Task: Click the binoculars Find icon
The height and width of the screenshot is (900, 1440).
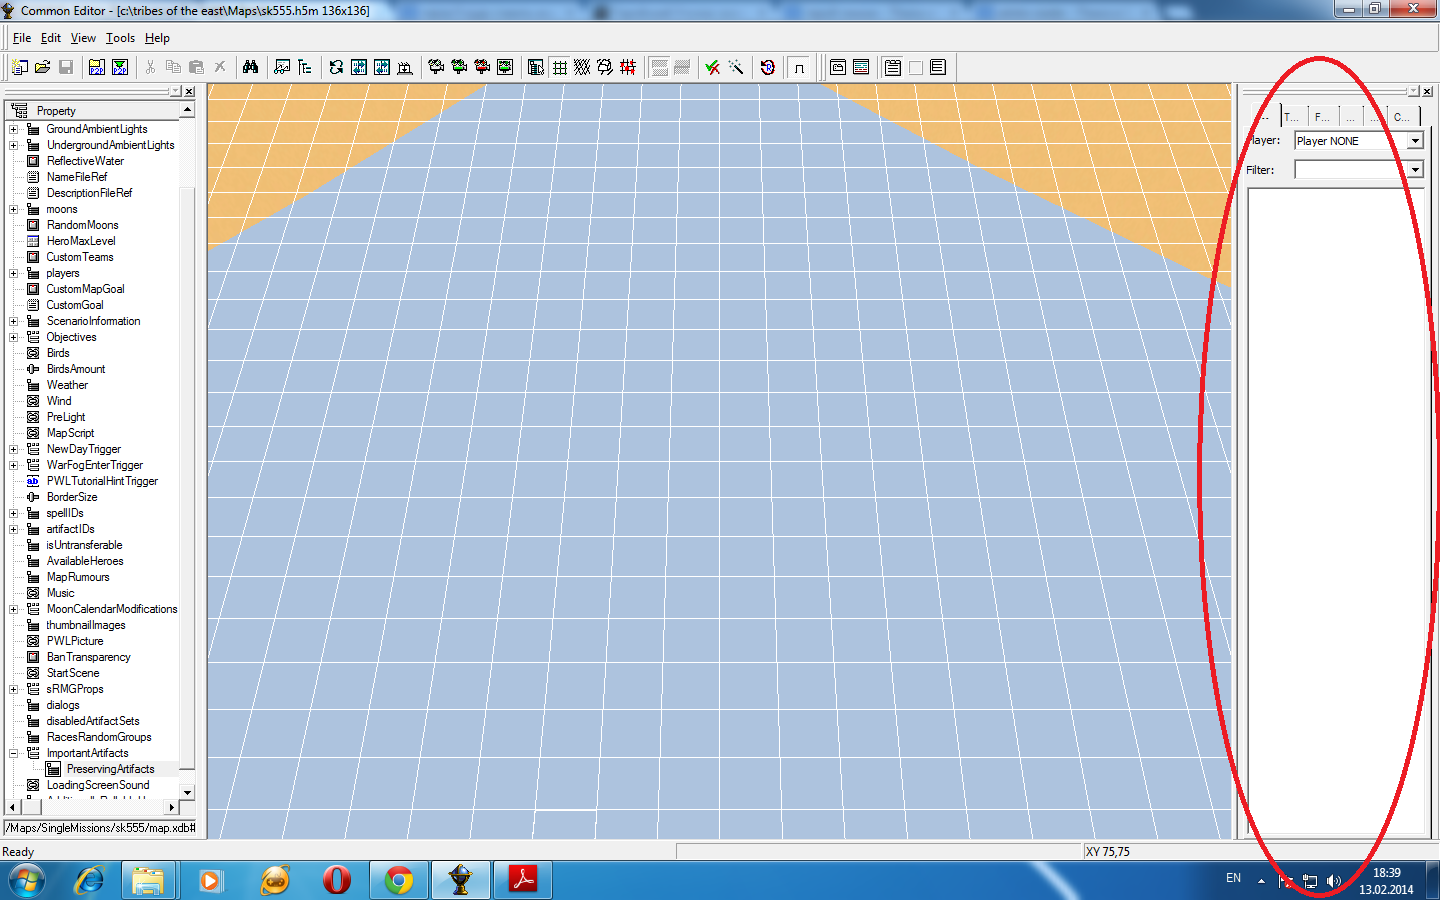Action: (250, 67)
